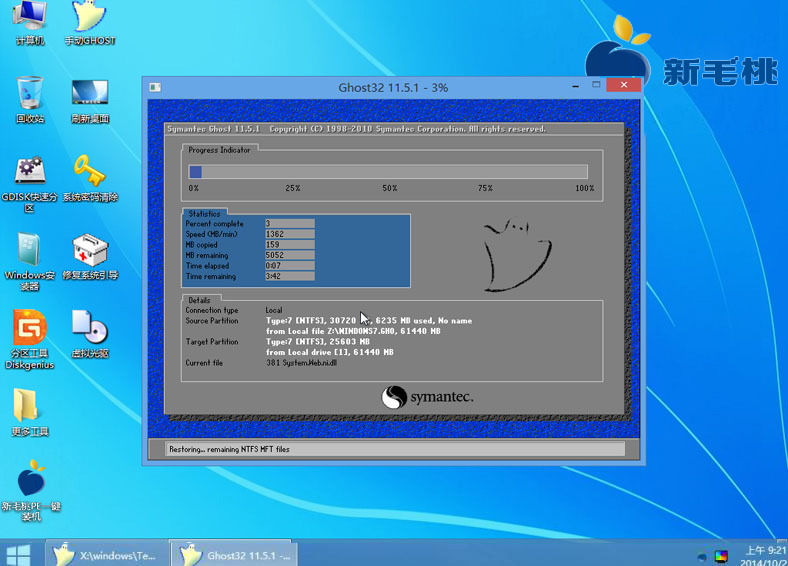
Task: Click the Time elapsed value 0:07
Action: [x=290, y=266]
